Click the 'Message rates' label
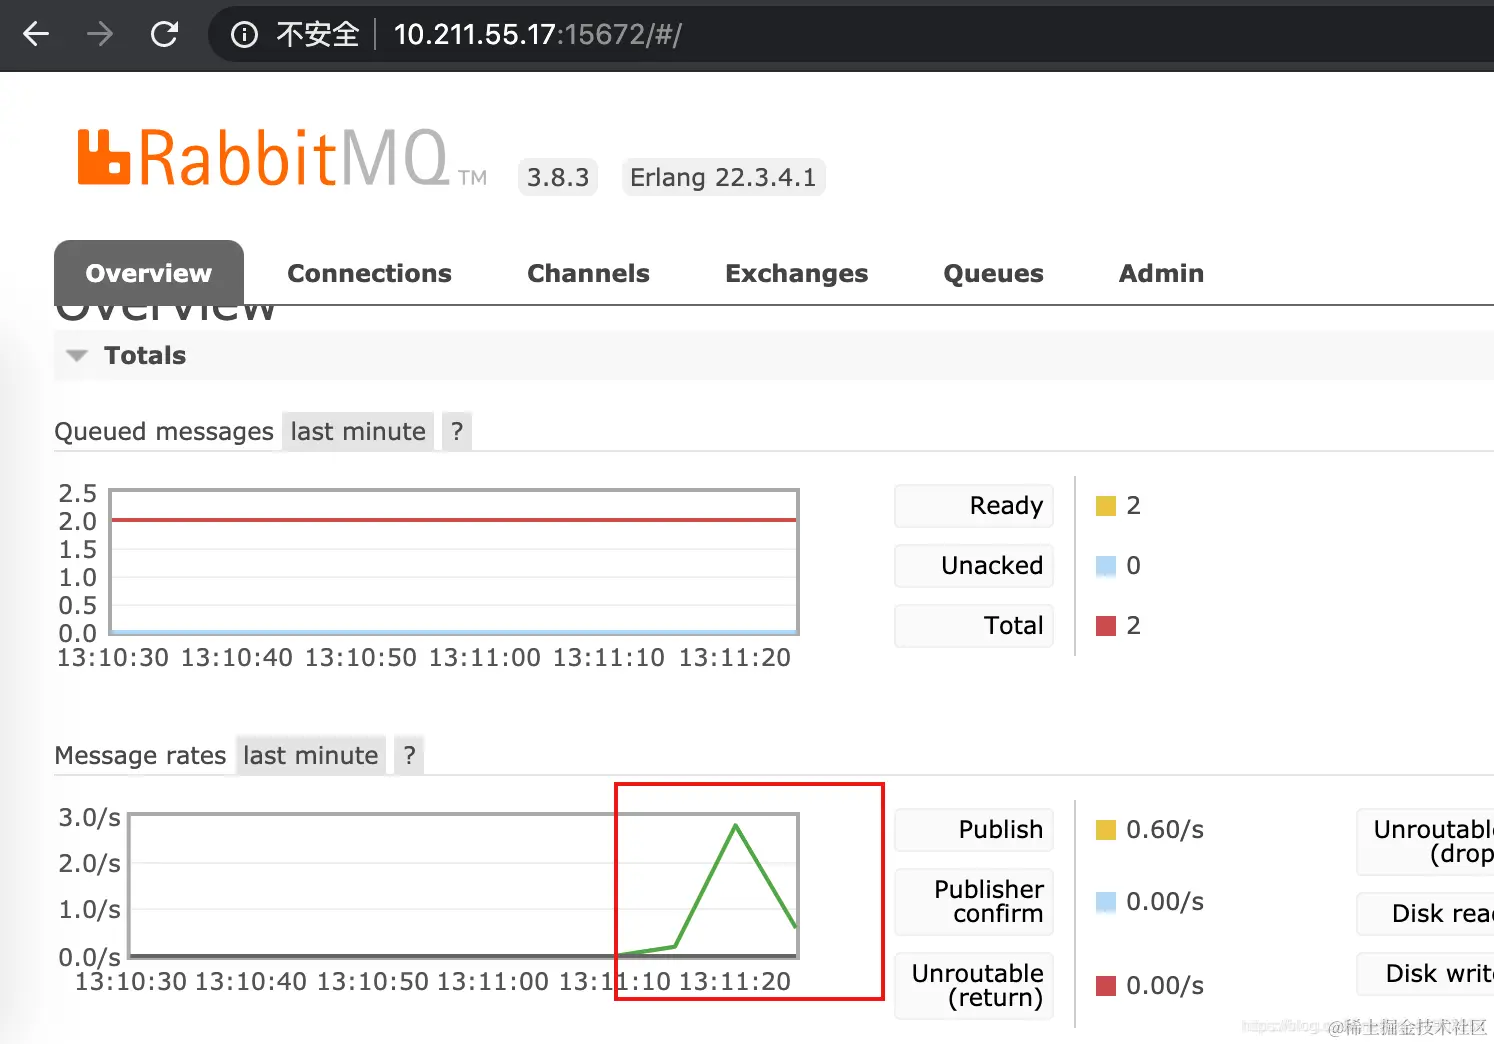This screenshot has height=1044, width=1494. (140, 755)
